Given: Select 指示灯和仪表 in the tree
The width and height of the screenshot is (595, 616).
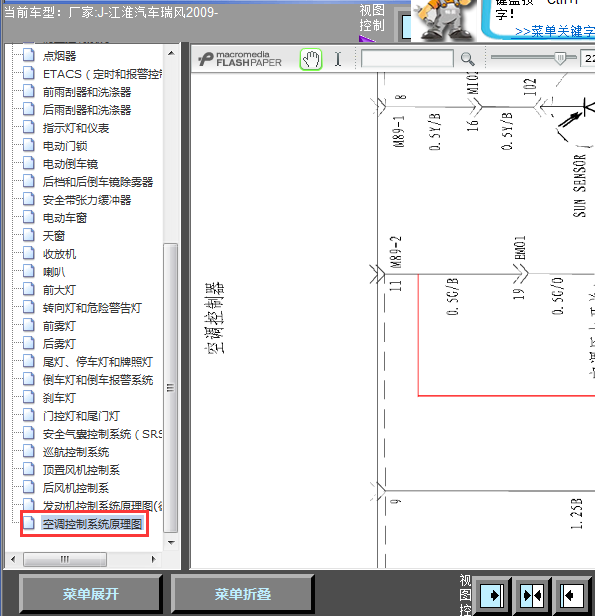Looking at the screenshot, I should pos(76,128).
